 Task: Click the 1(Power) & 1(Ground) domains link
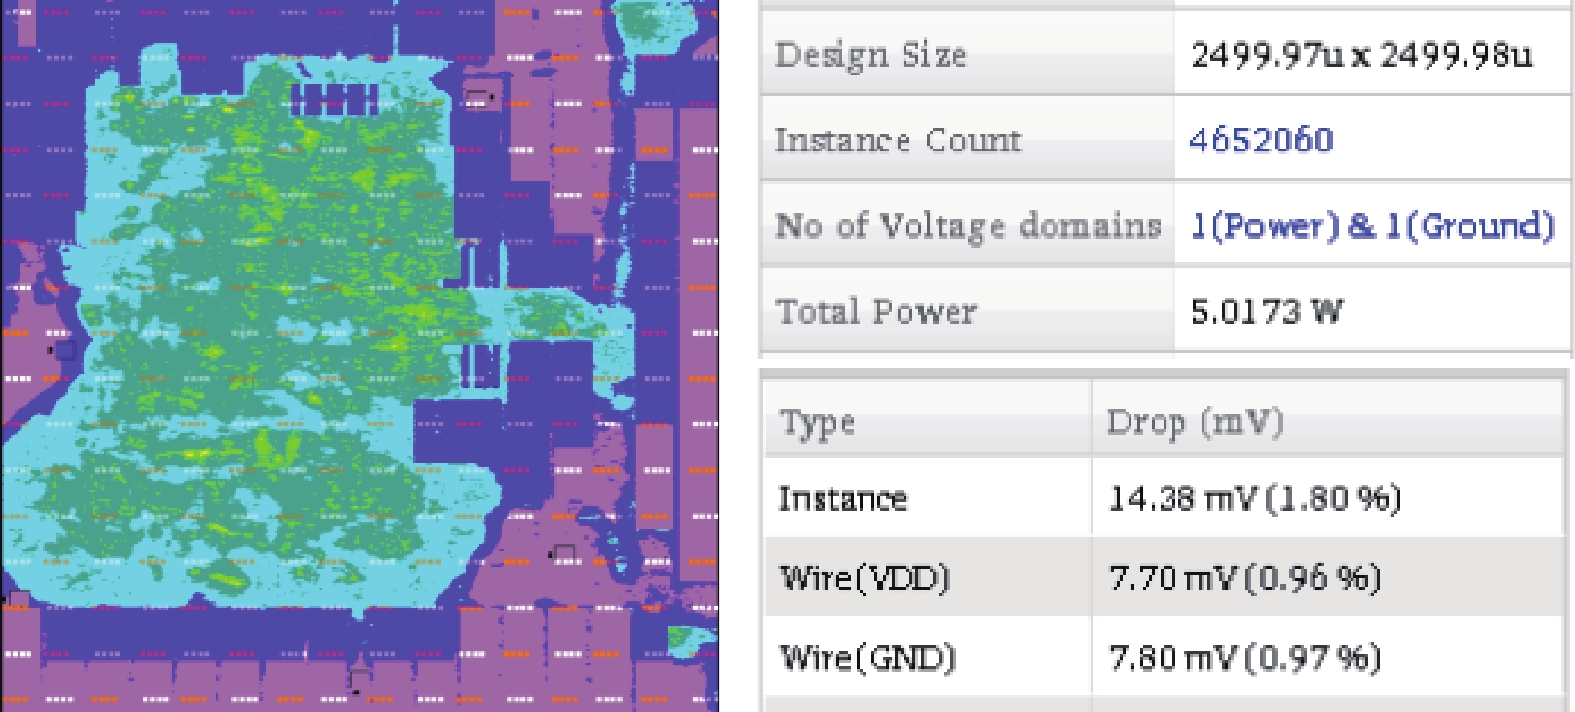[1372, 226]
